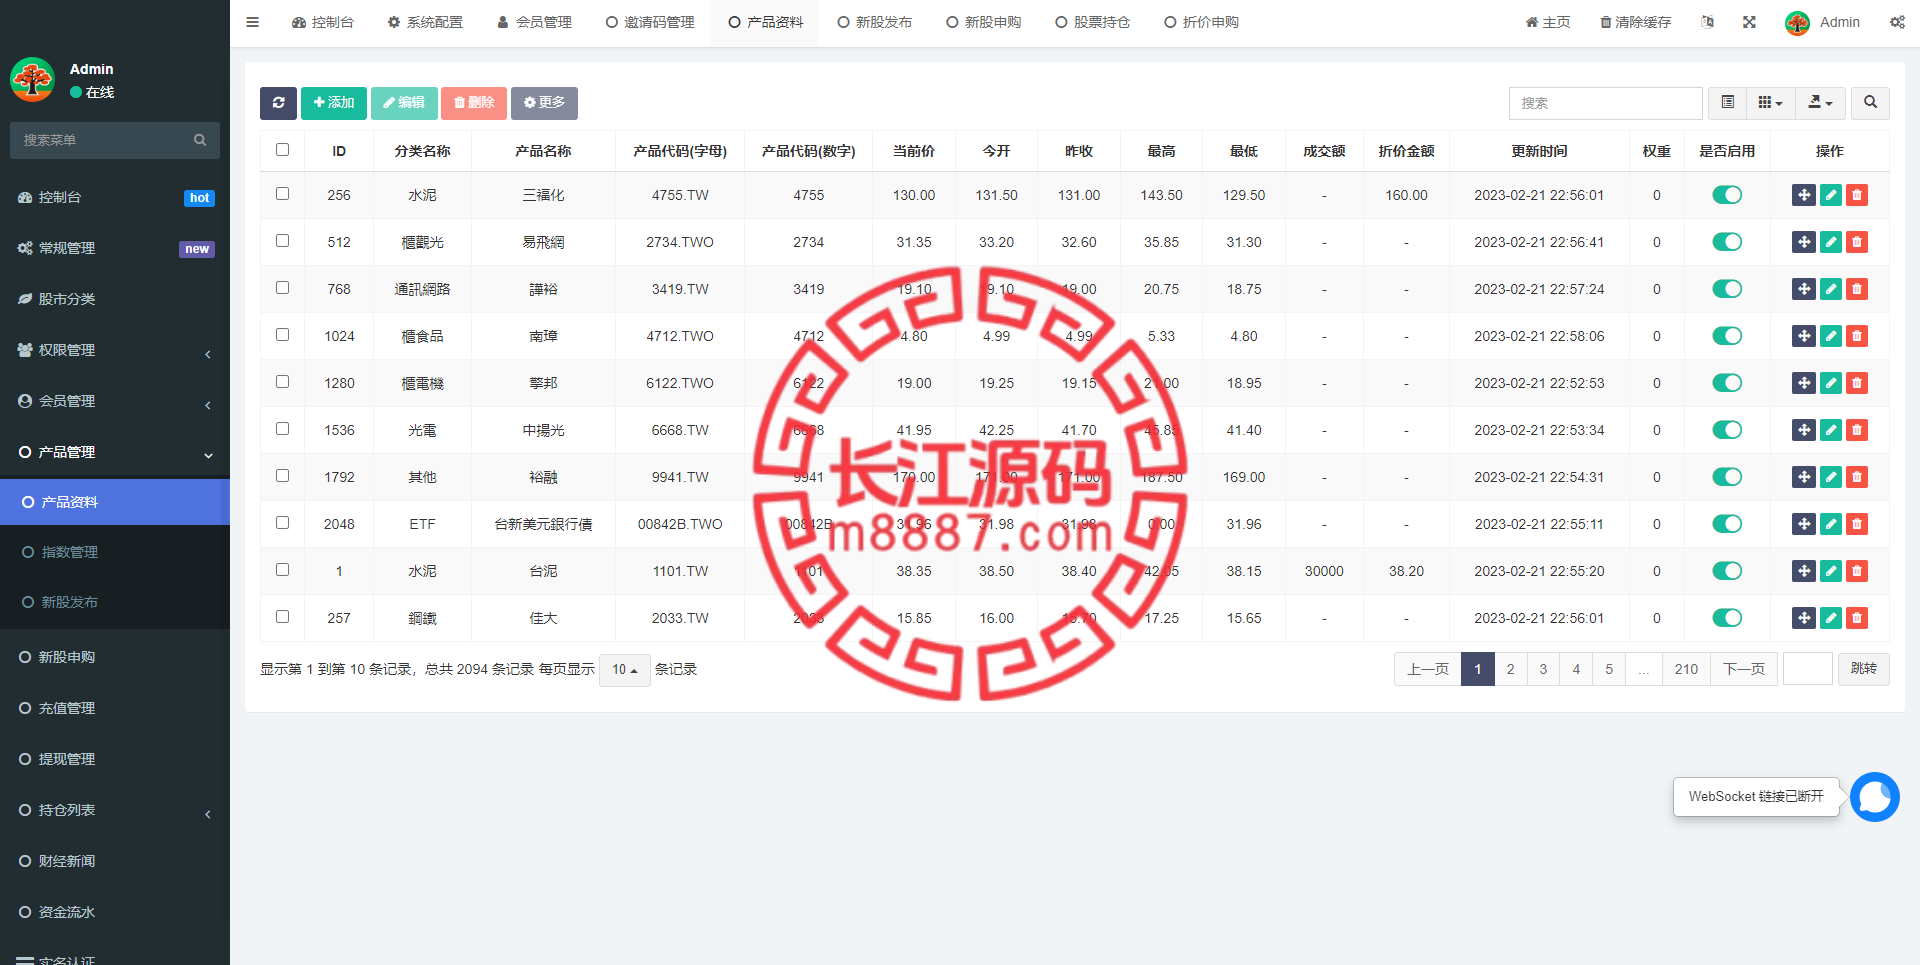Edit row 1280 with pencil icon
1920x965 pixels.
point(1831,383)
